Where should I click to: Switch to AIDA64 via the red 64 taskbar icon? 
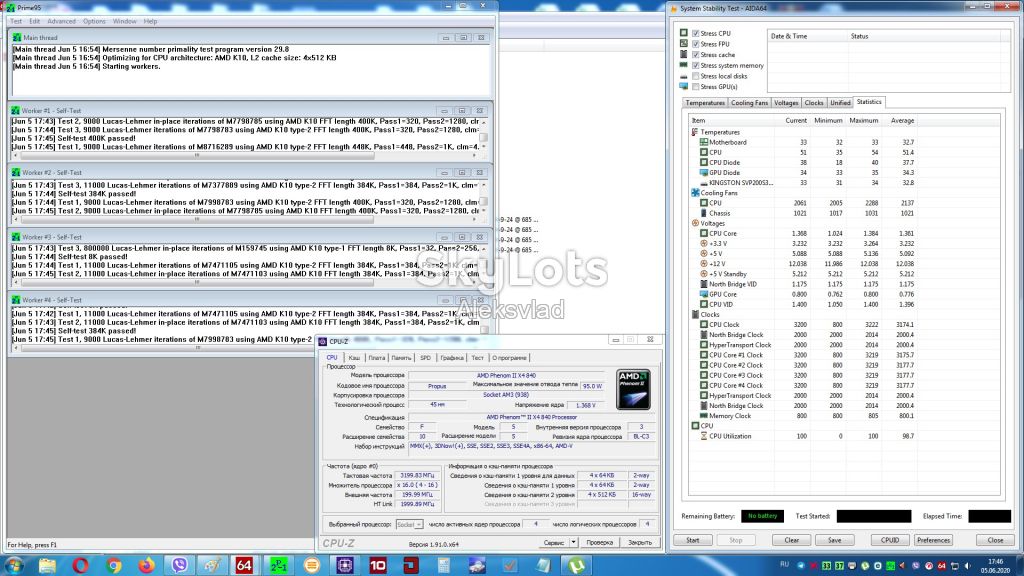(244, 565)
